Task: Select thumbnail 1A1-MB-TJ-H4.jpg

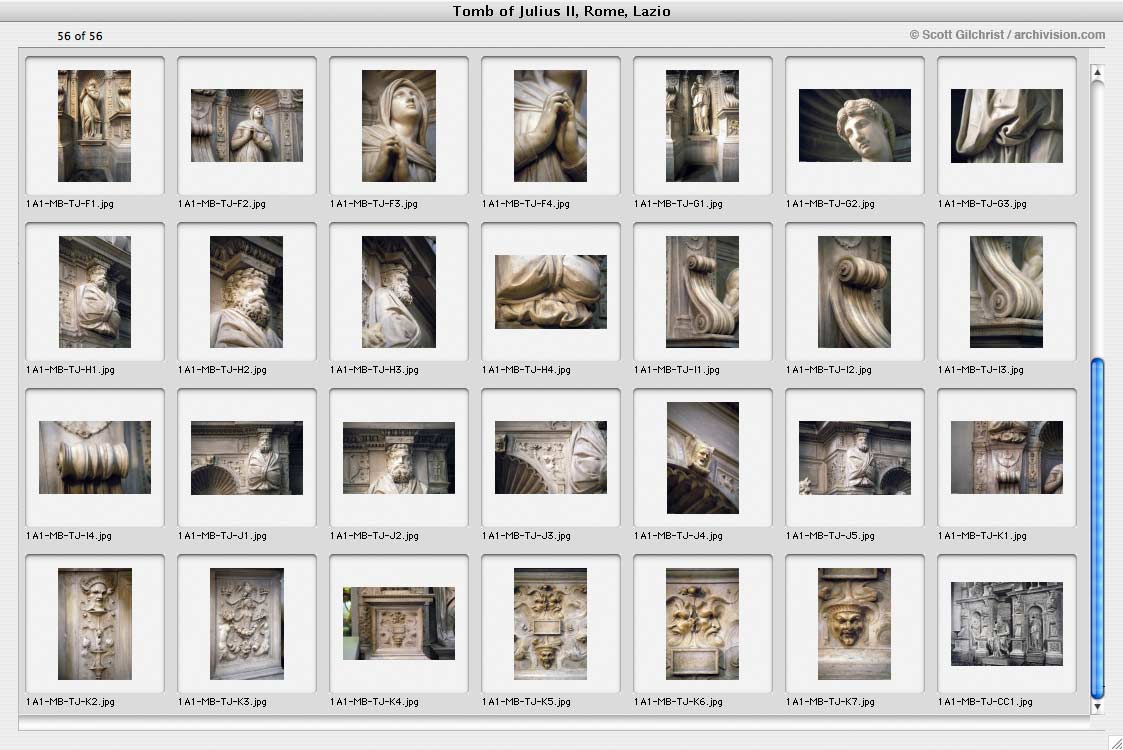Action: (550, 292)
